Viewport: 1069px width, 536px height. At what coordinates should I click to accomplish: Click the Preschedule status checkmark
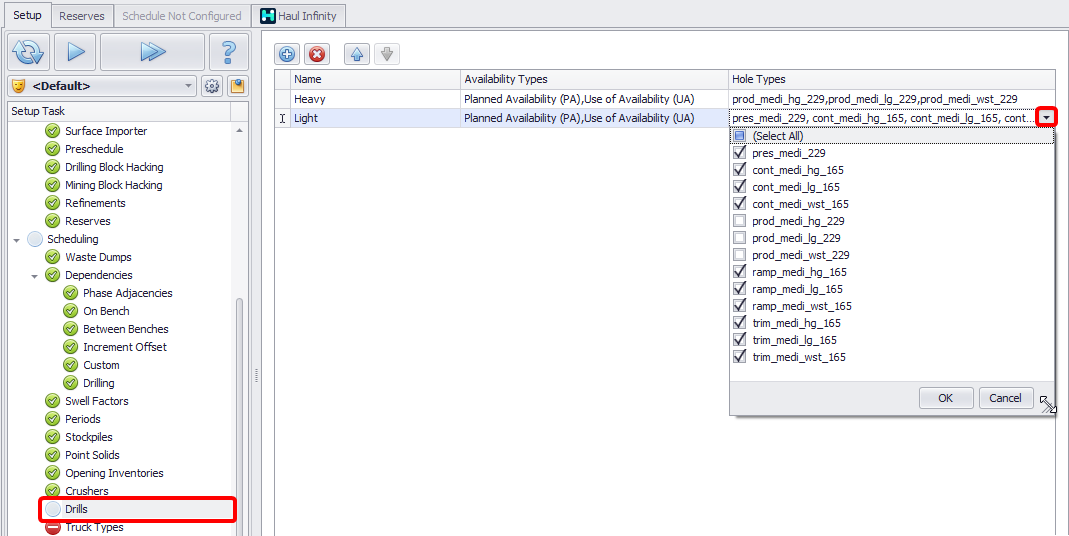[x=52, y=149]
